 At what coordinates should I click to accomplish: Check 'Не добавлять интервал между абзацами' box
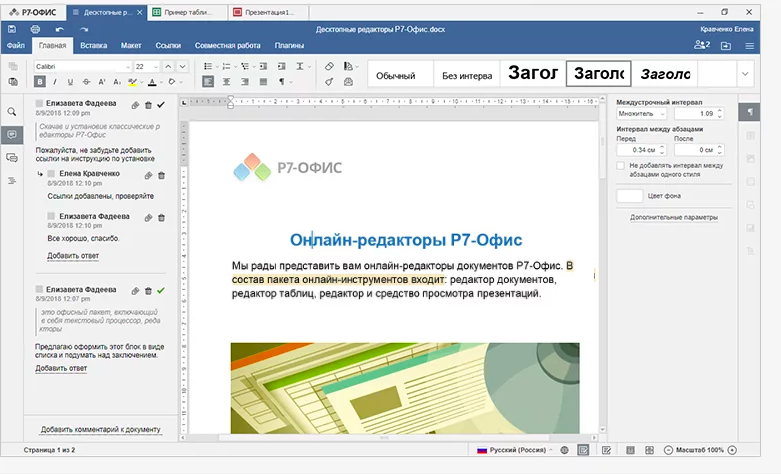click(x=621, y=166)
